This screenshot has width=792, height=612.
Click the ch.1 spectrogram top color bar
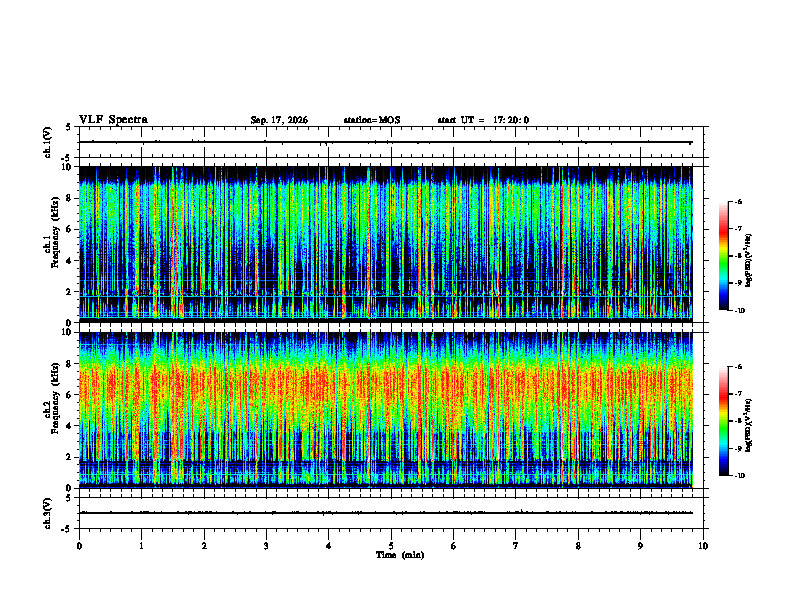click(x=724, y=256)
